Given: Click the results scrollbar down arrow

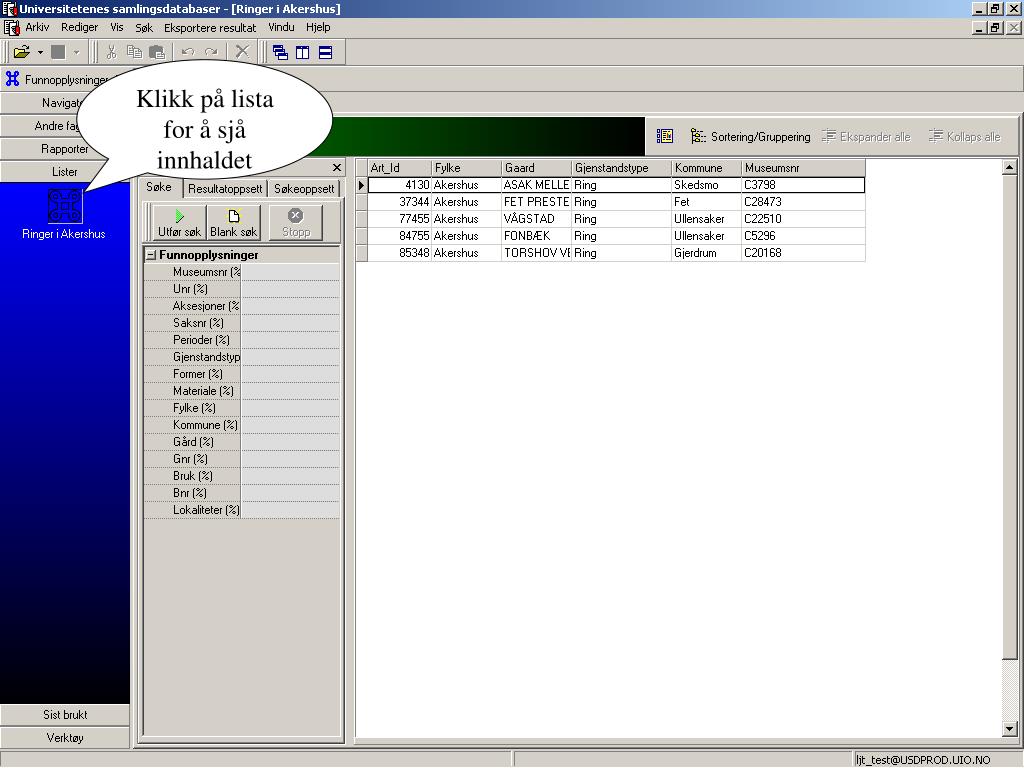Looking at the screenshot, I should tap(1010, 729).
